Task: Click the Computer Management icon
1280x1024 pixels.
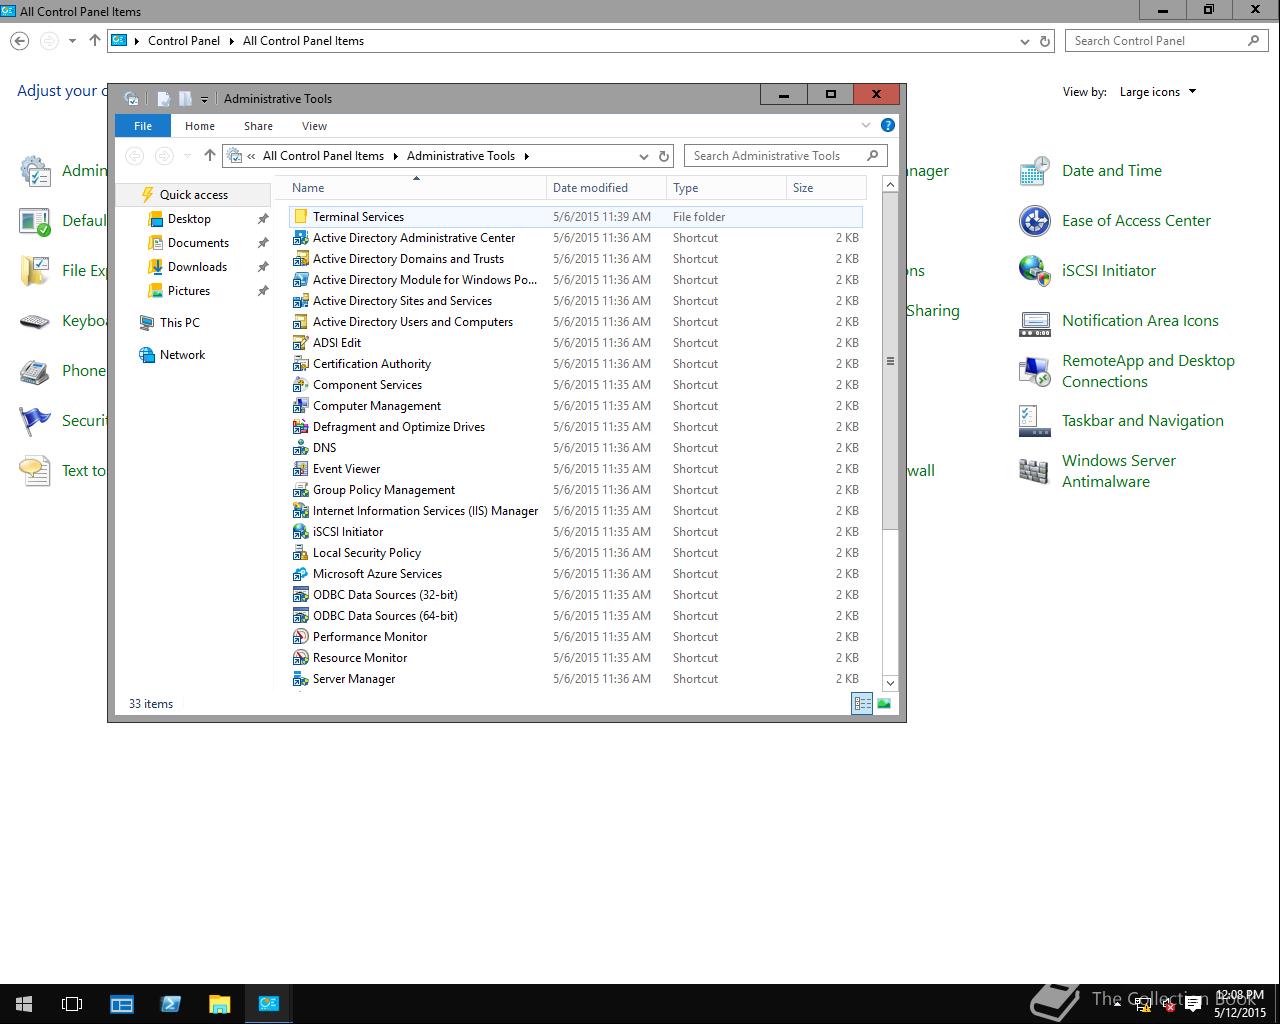Action: (x=300, y=406)
